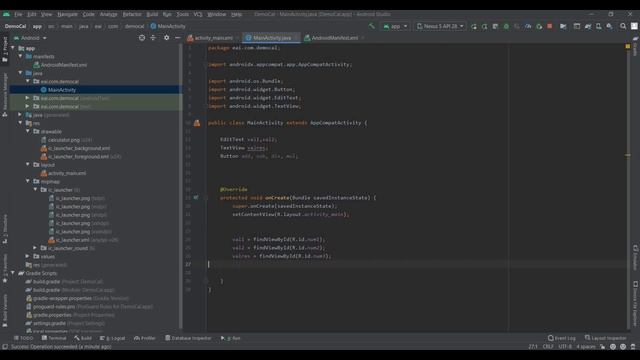This screenshot has width=640, height=360.
Task: Open the Refactor menu
Action: [132, 14]
